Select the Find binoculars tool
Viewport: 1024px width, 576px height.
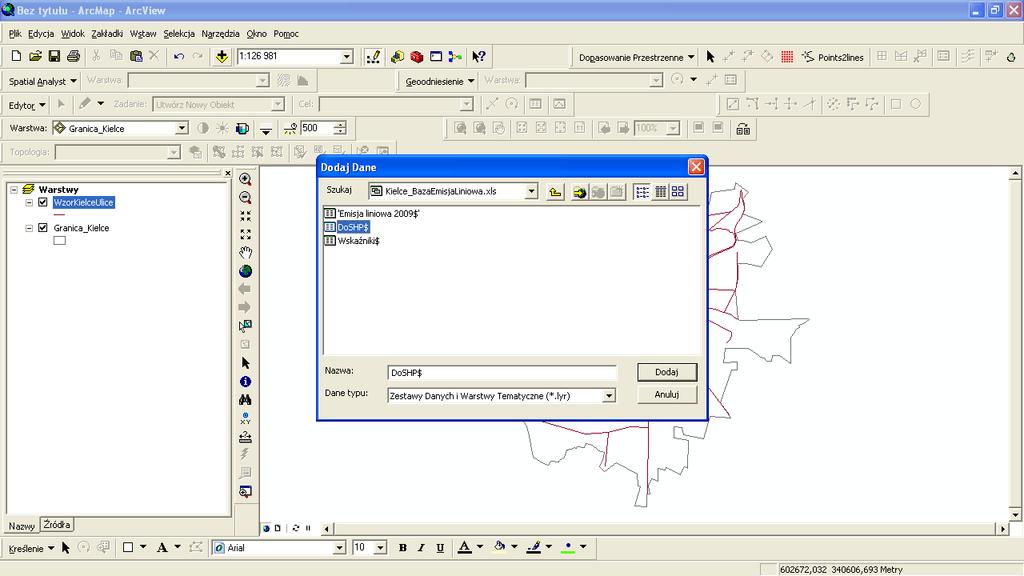pos(246,400)
